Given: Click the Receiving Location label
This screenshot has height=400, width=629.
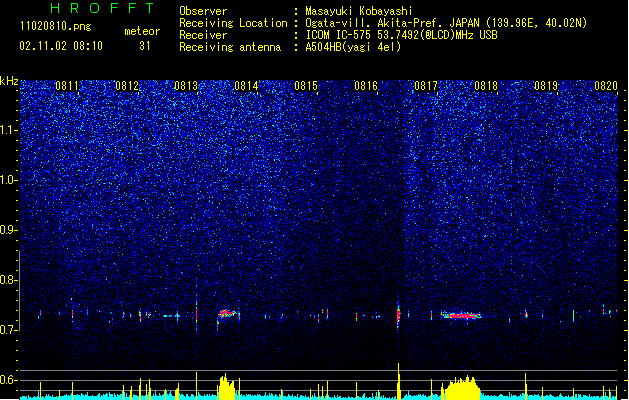Looking at the screenshot, I should pos(233,23).
